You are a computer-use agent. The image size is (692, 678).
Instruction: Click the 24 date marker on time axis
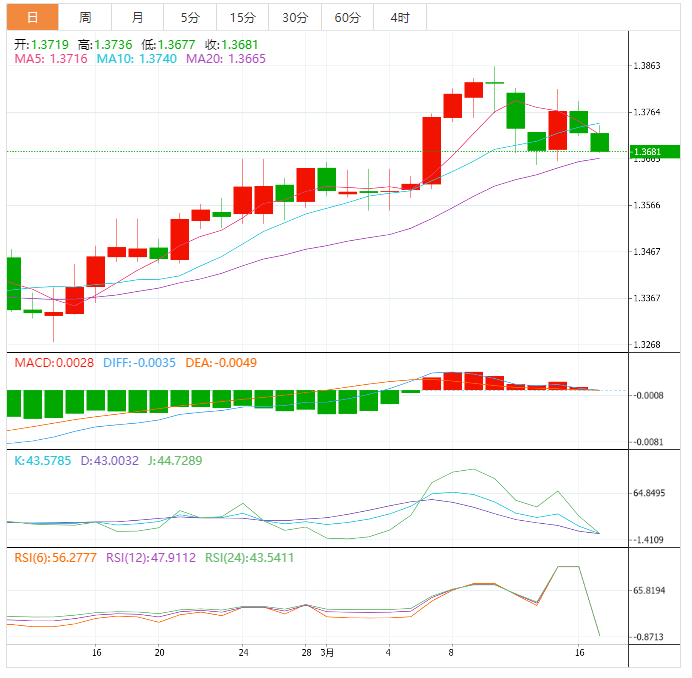tap(244, 652)
